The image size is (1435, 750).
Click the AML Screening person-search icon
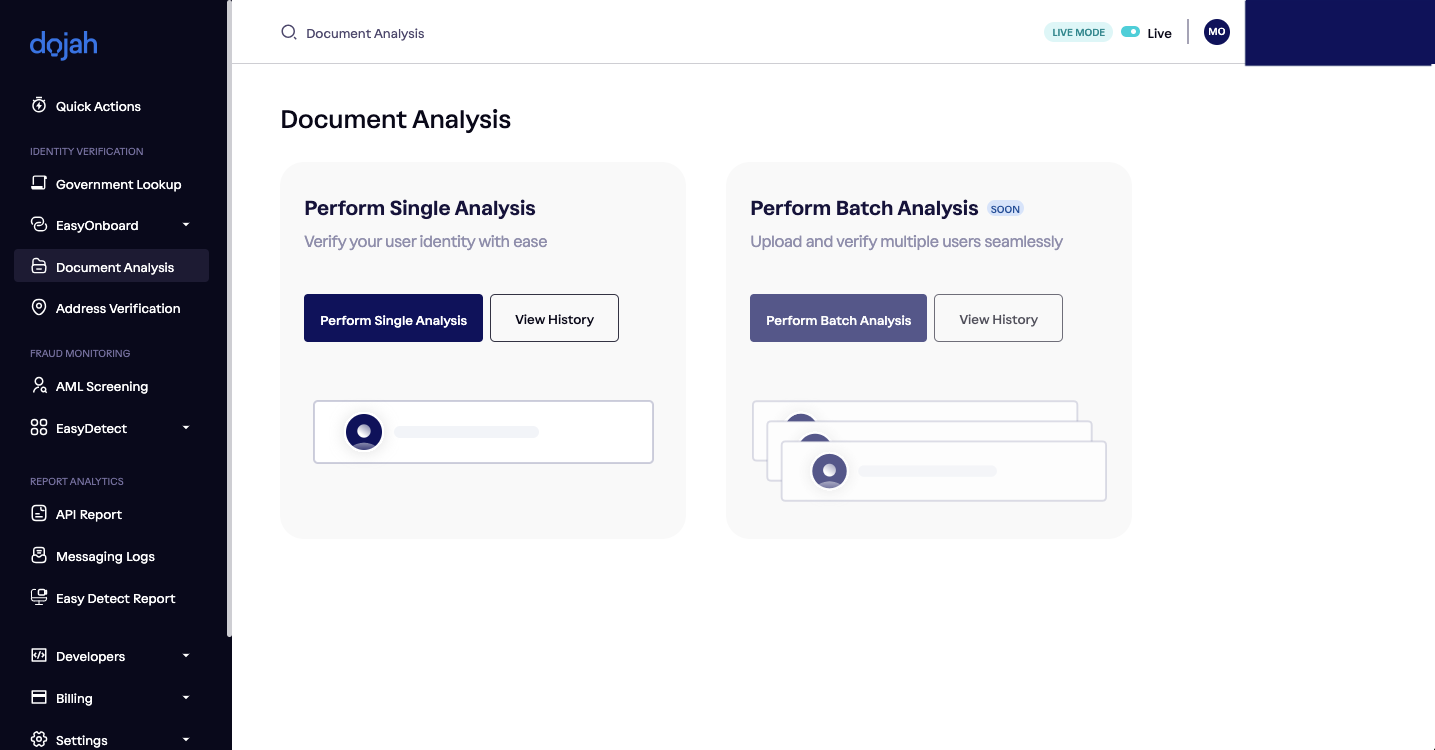[39, 385]
